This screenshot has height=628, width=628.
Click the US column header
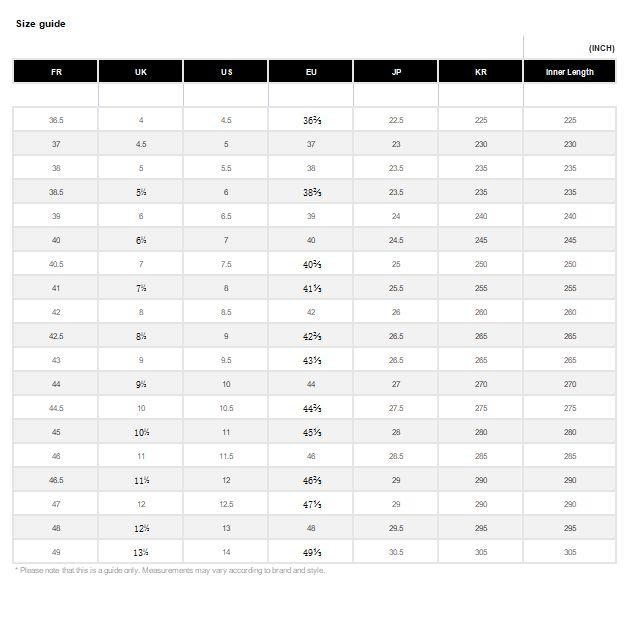click(226, 72)
